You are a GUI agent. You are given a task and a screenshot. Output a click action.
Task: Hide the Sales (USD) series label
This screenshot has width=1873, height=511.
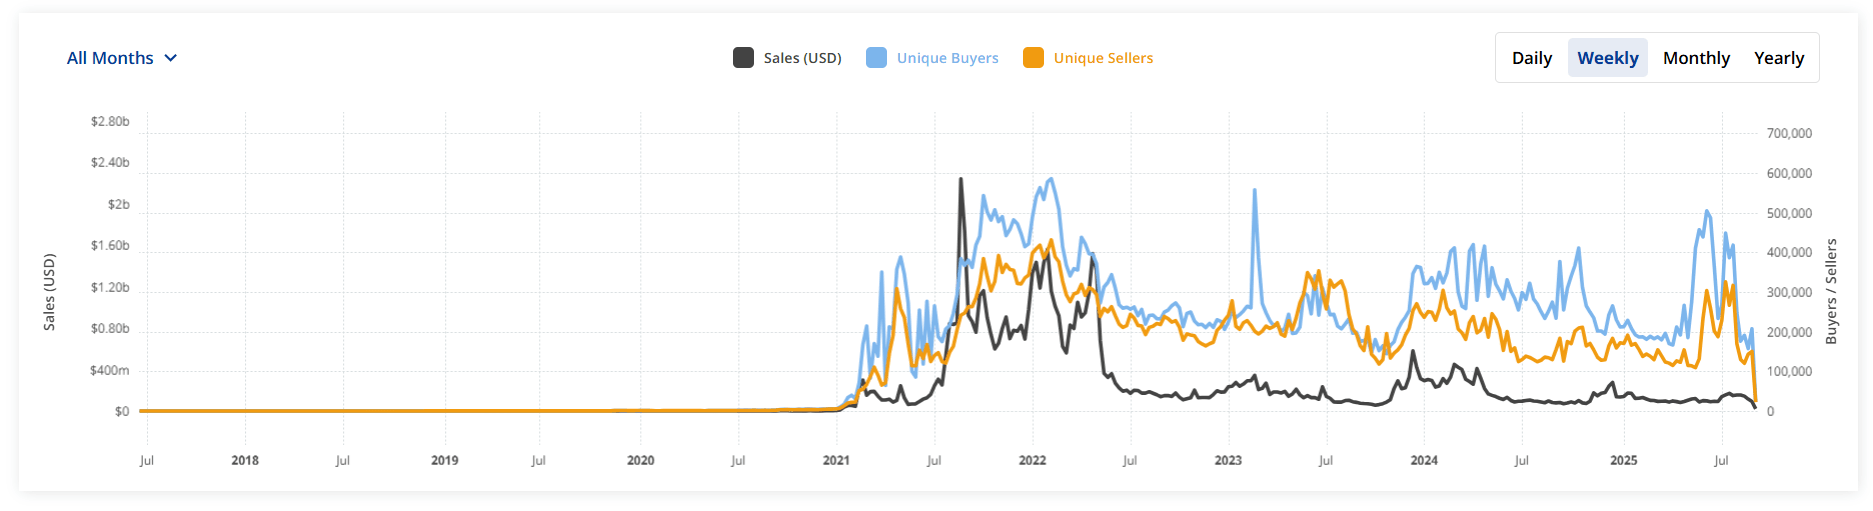802,58
